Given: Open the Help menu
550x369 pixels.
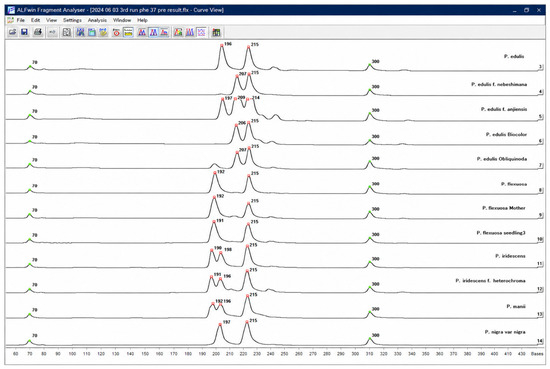Looking at the screenshot, I should click(142, 20).
